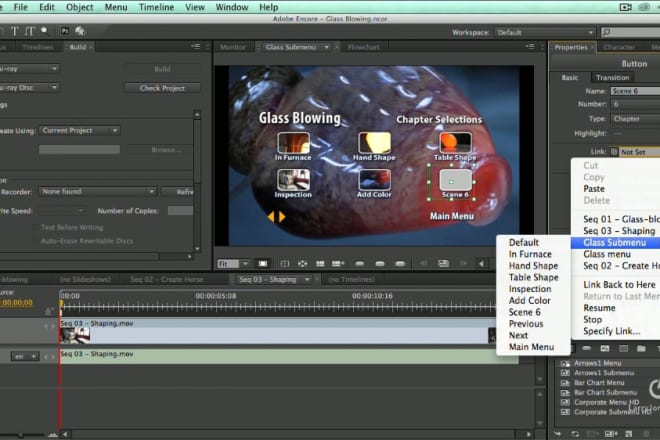Click the Build button
The image size is (660, 440).
(162, 69)
